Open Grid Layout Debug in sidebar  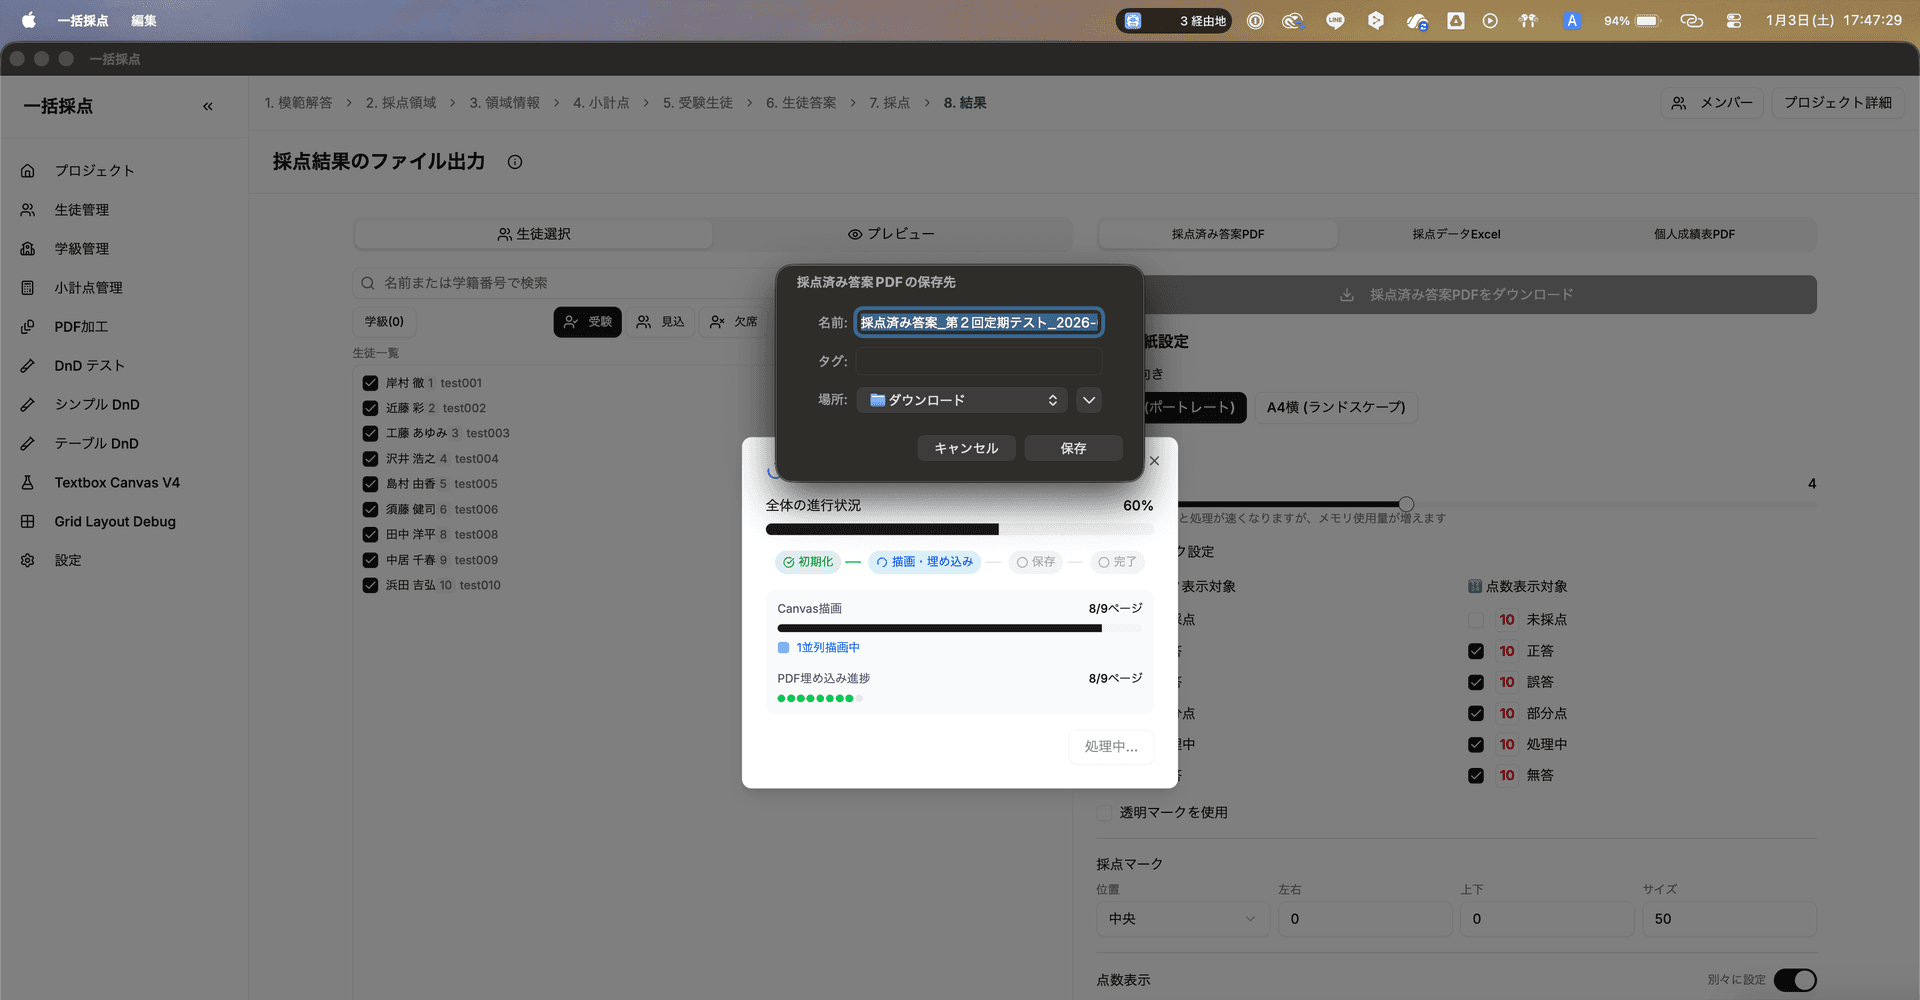coord(114,522)
